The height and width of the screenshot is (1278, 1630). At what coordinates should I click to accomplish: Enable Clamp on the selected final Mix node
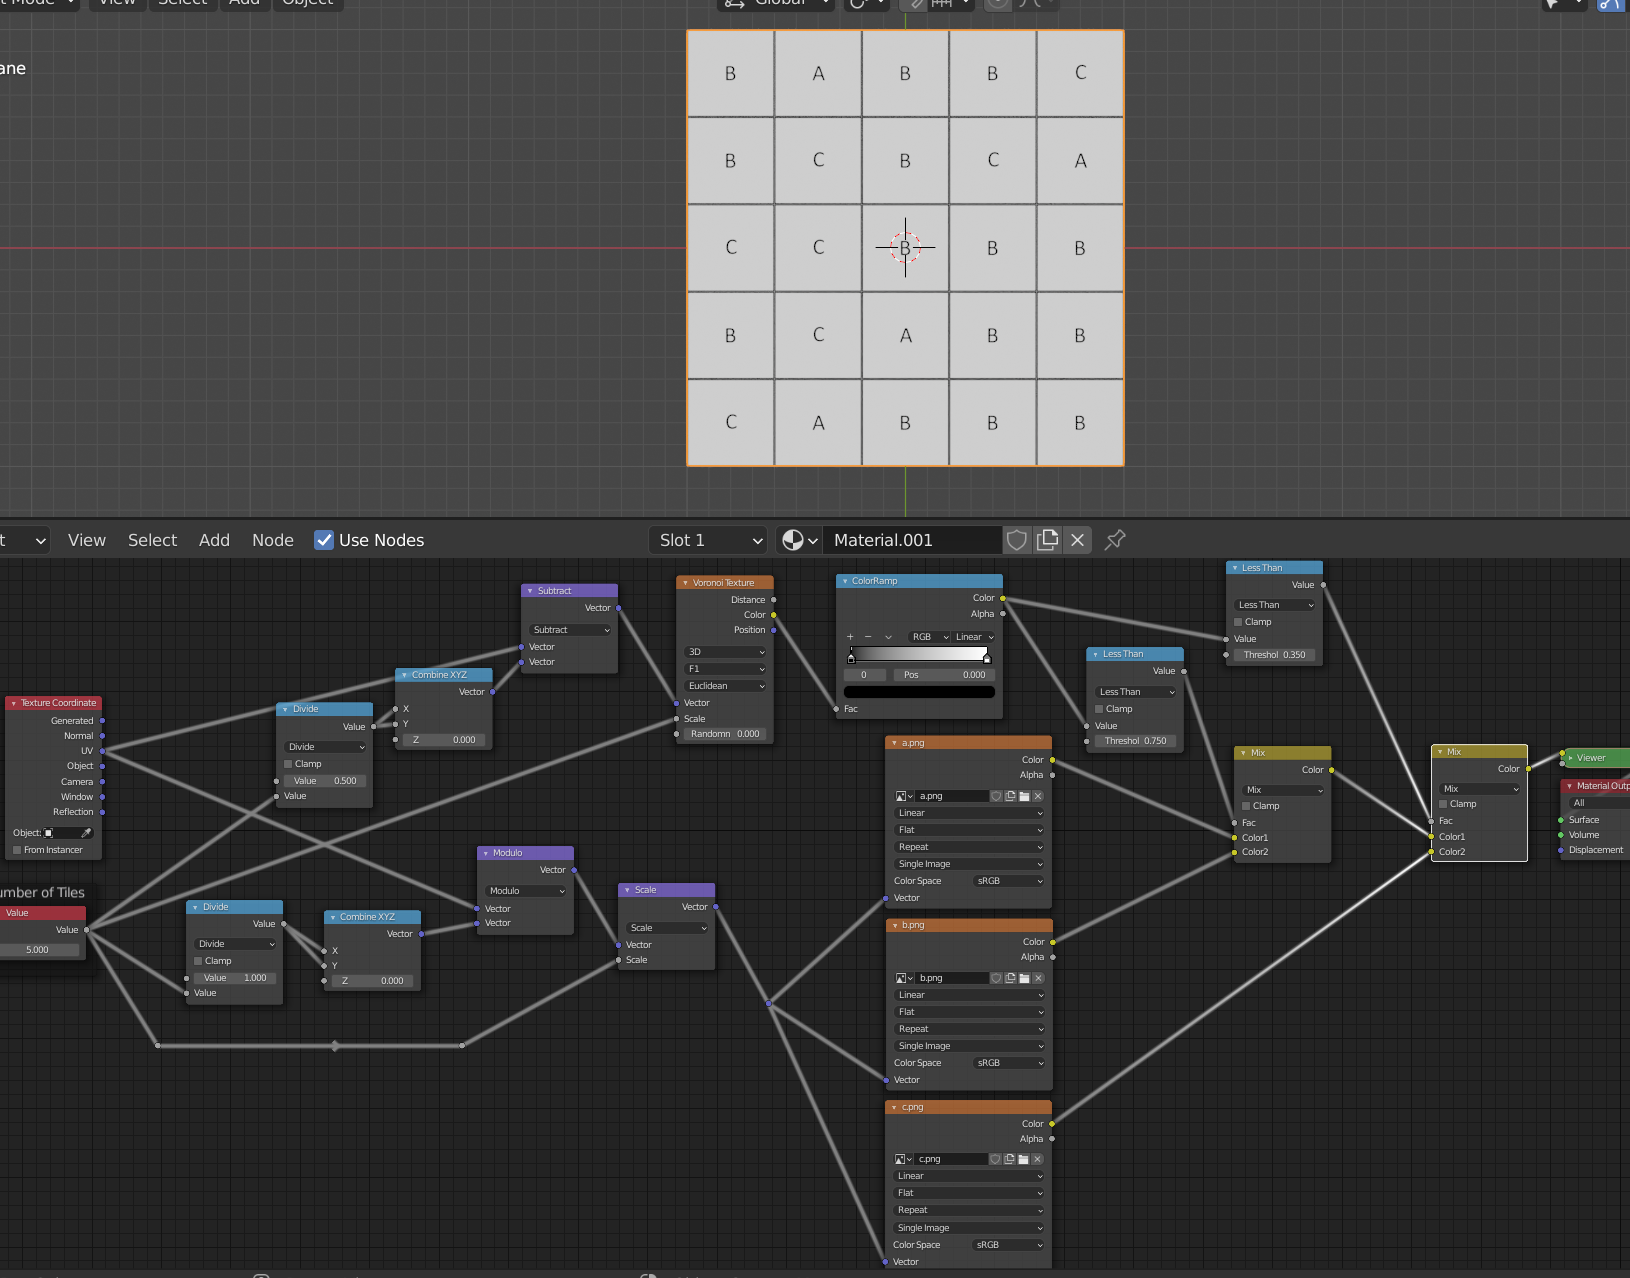click(1443, 804)
